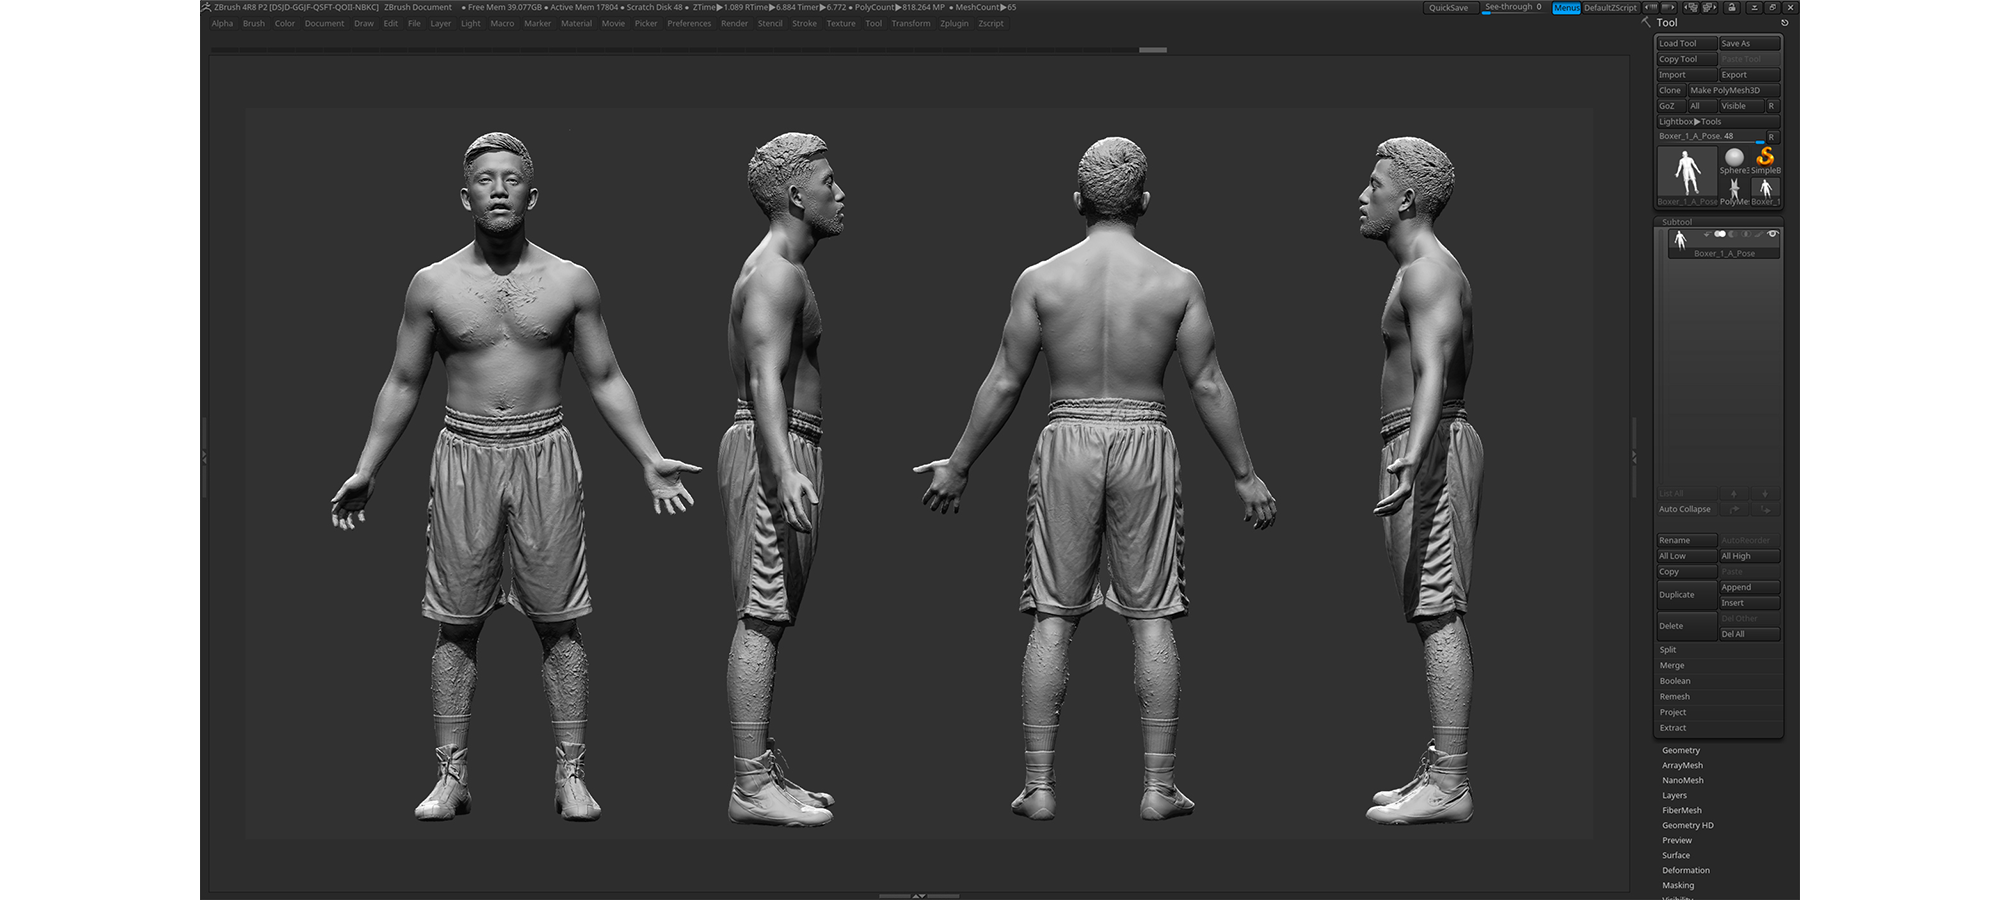Viewport: 2000px width, 900px height.
Task: Click the Duplicate subtool button
Action: point(1686,595)
